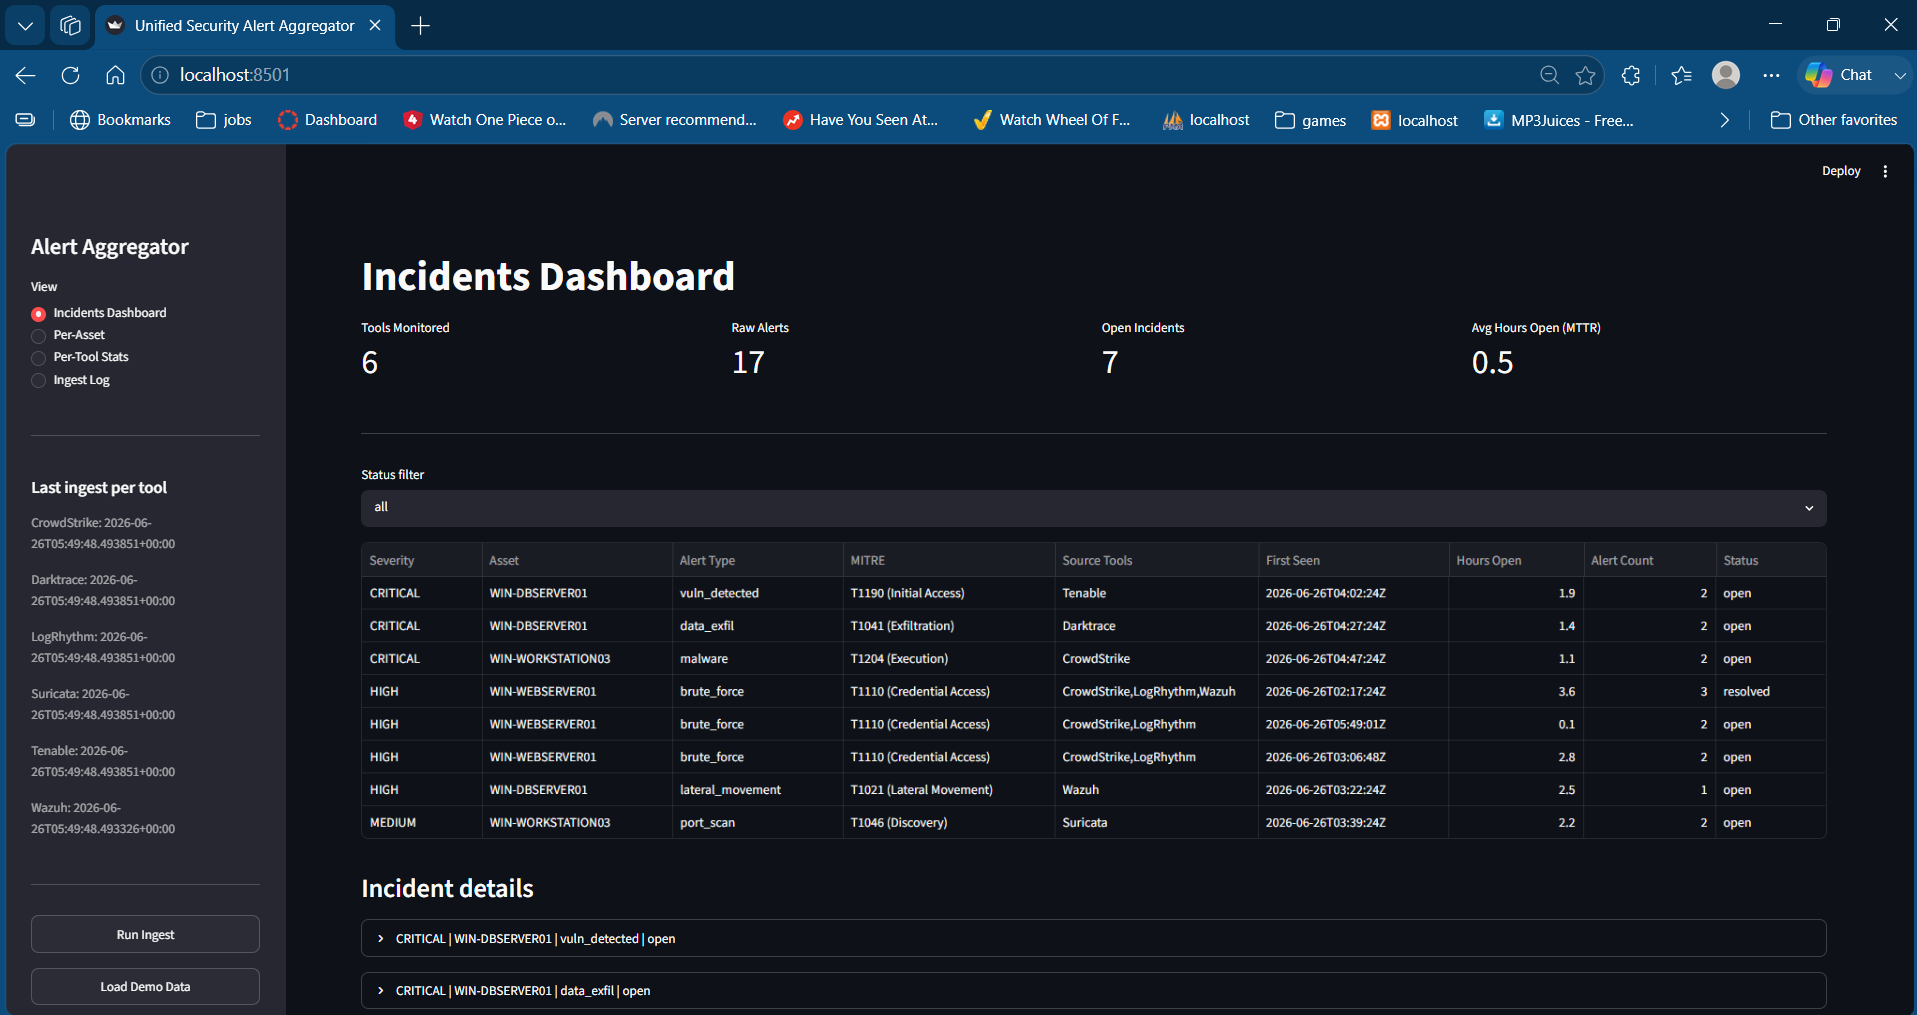Close the Unified Security Alert Aggregator tab
1917x1015 pixels.
375,25
